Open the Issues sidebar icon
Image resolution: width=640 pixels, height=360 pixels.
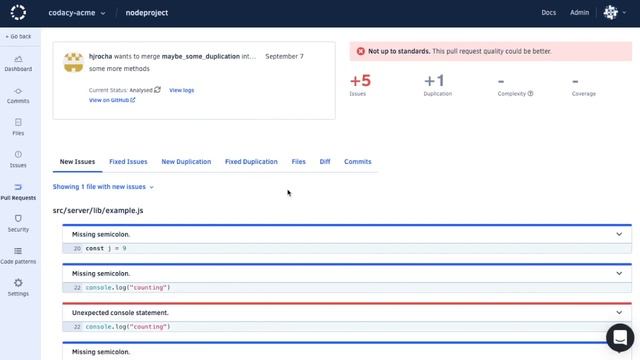[x=18, y=154]
